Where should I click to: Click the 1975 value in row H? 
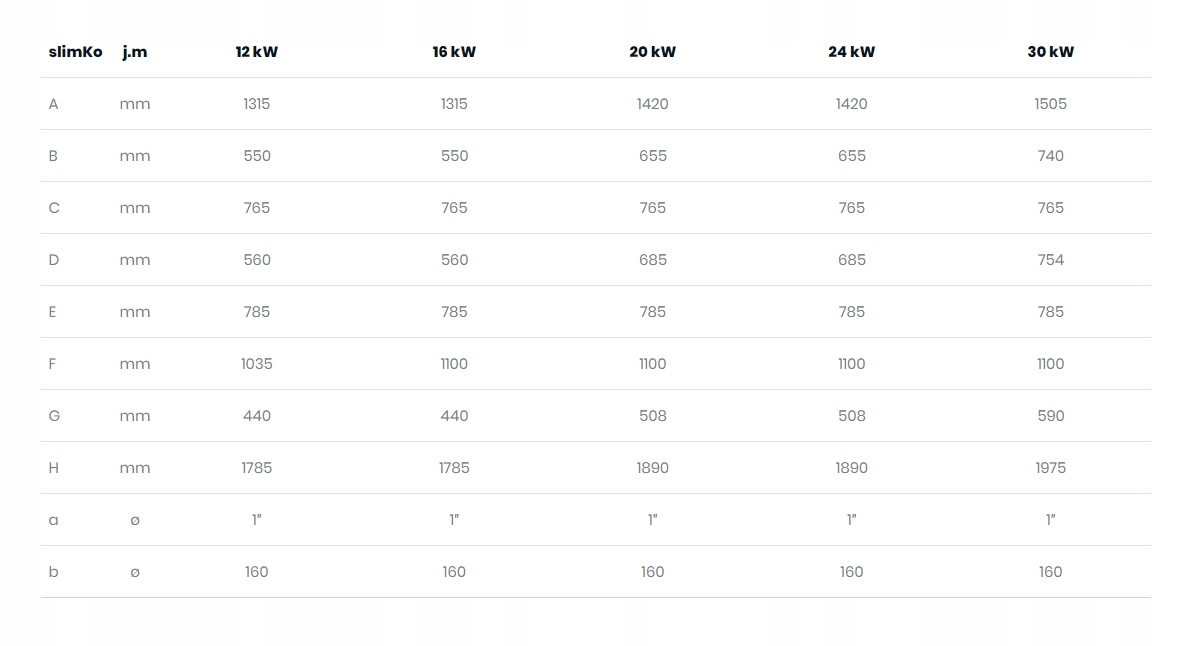point(1050,468)
